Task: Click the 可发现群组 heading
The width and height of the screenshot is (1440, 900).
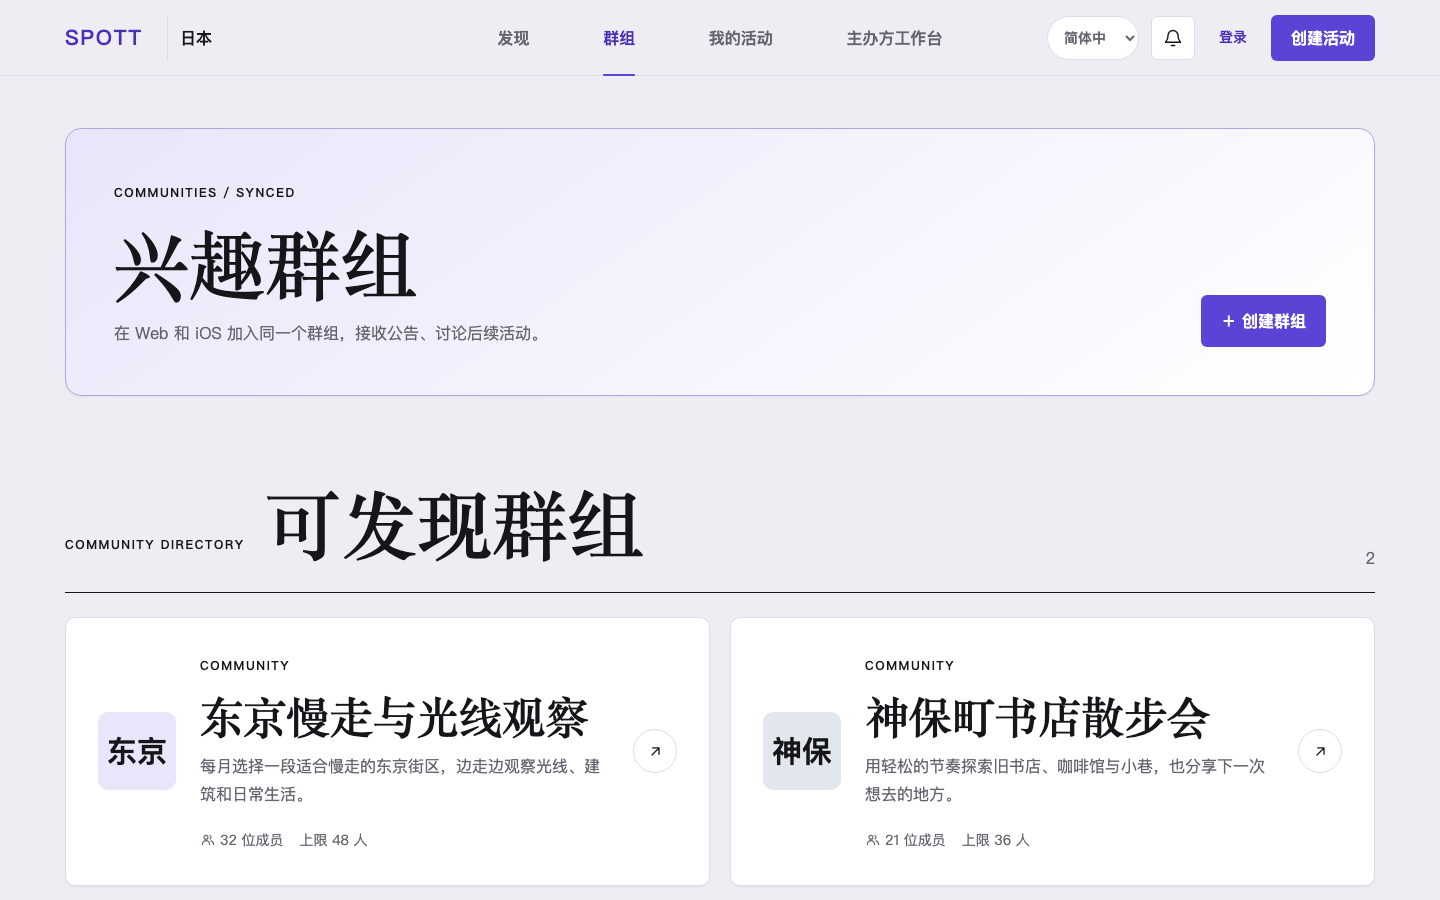Action: pos(455,526)
